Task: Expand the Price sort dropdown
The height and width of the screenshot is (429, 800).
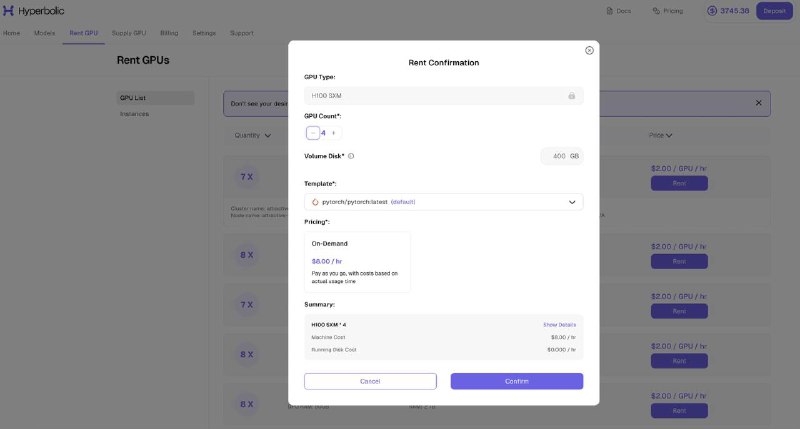Action: tap(661, 136)
